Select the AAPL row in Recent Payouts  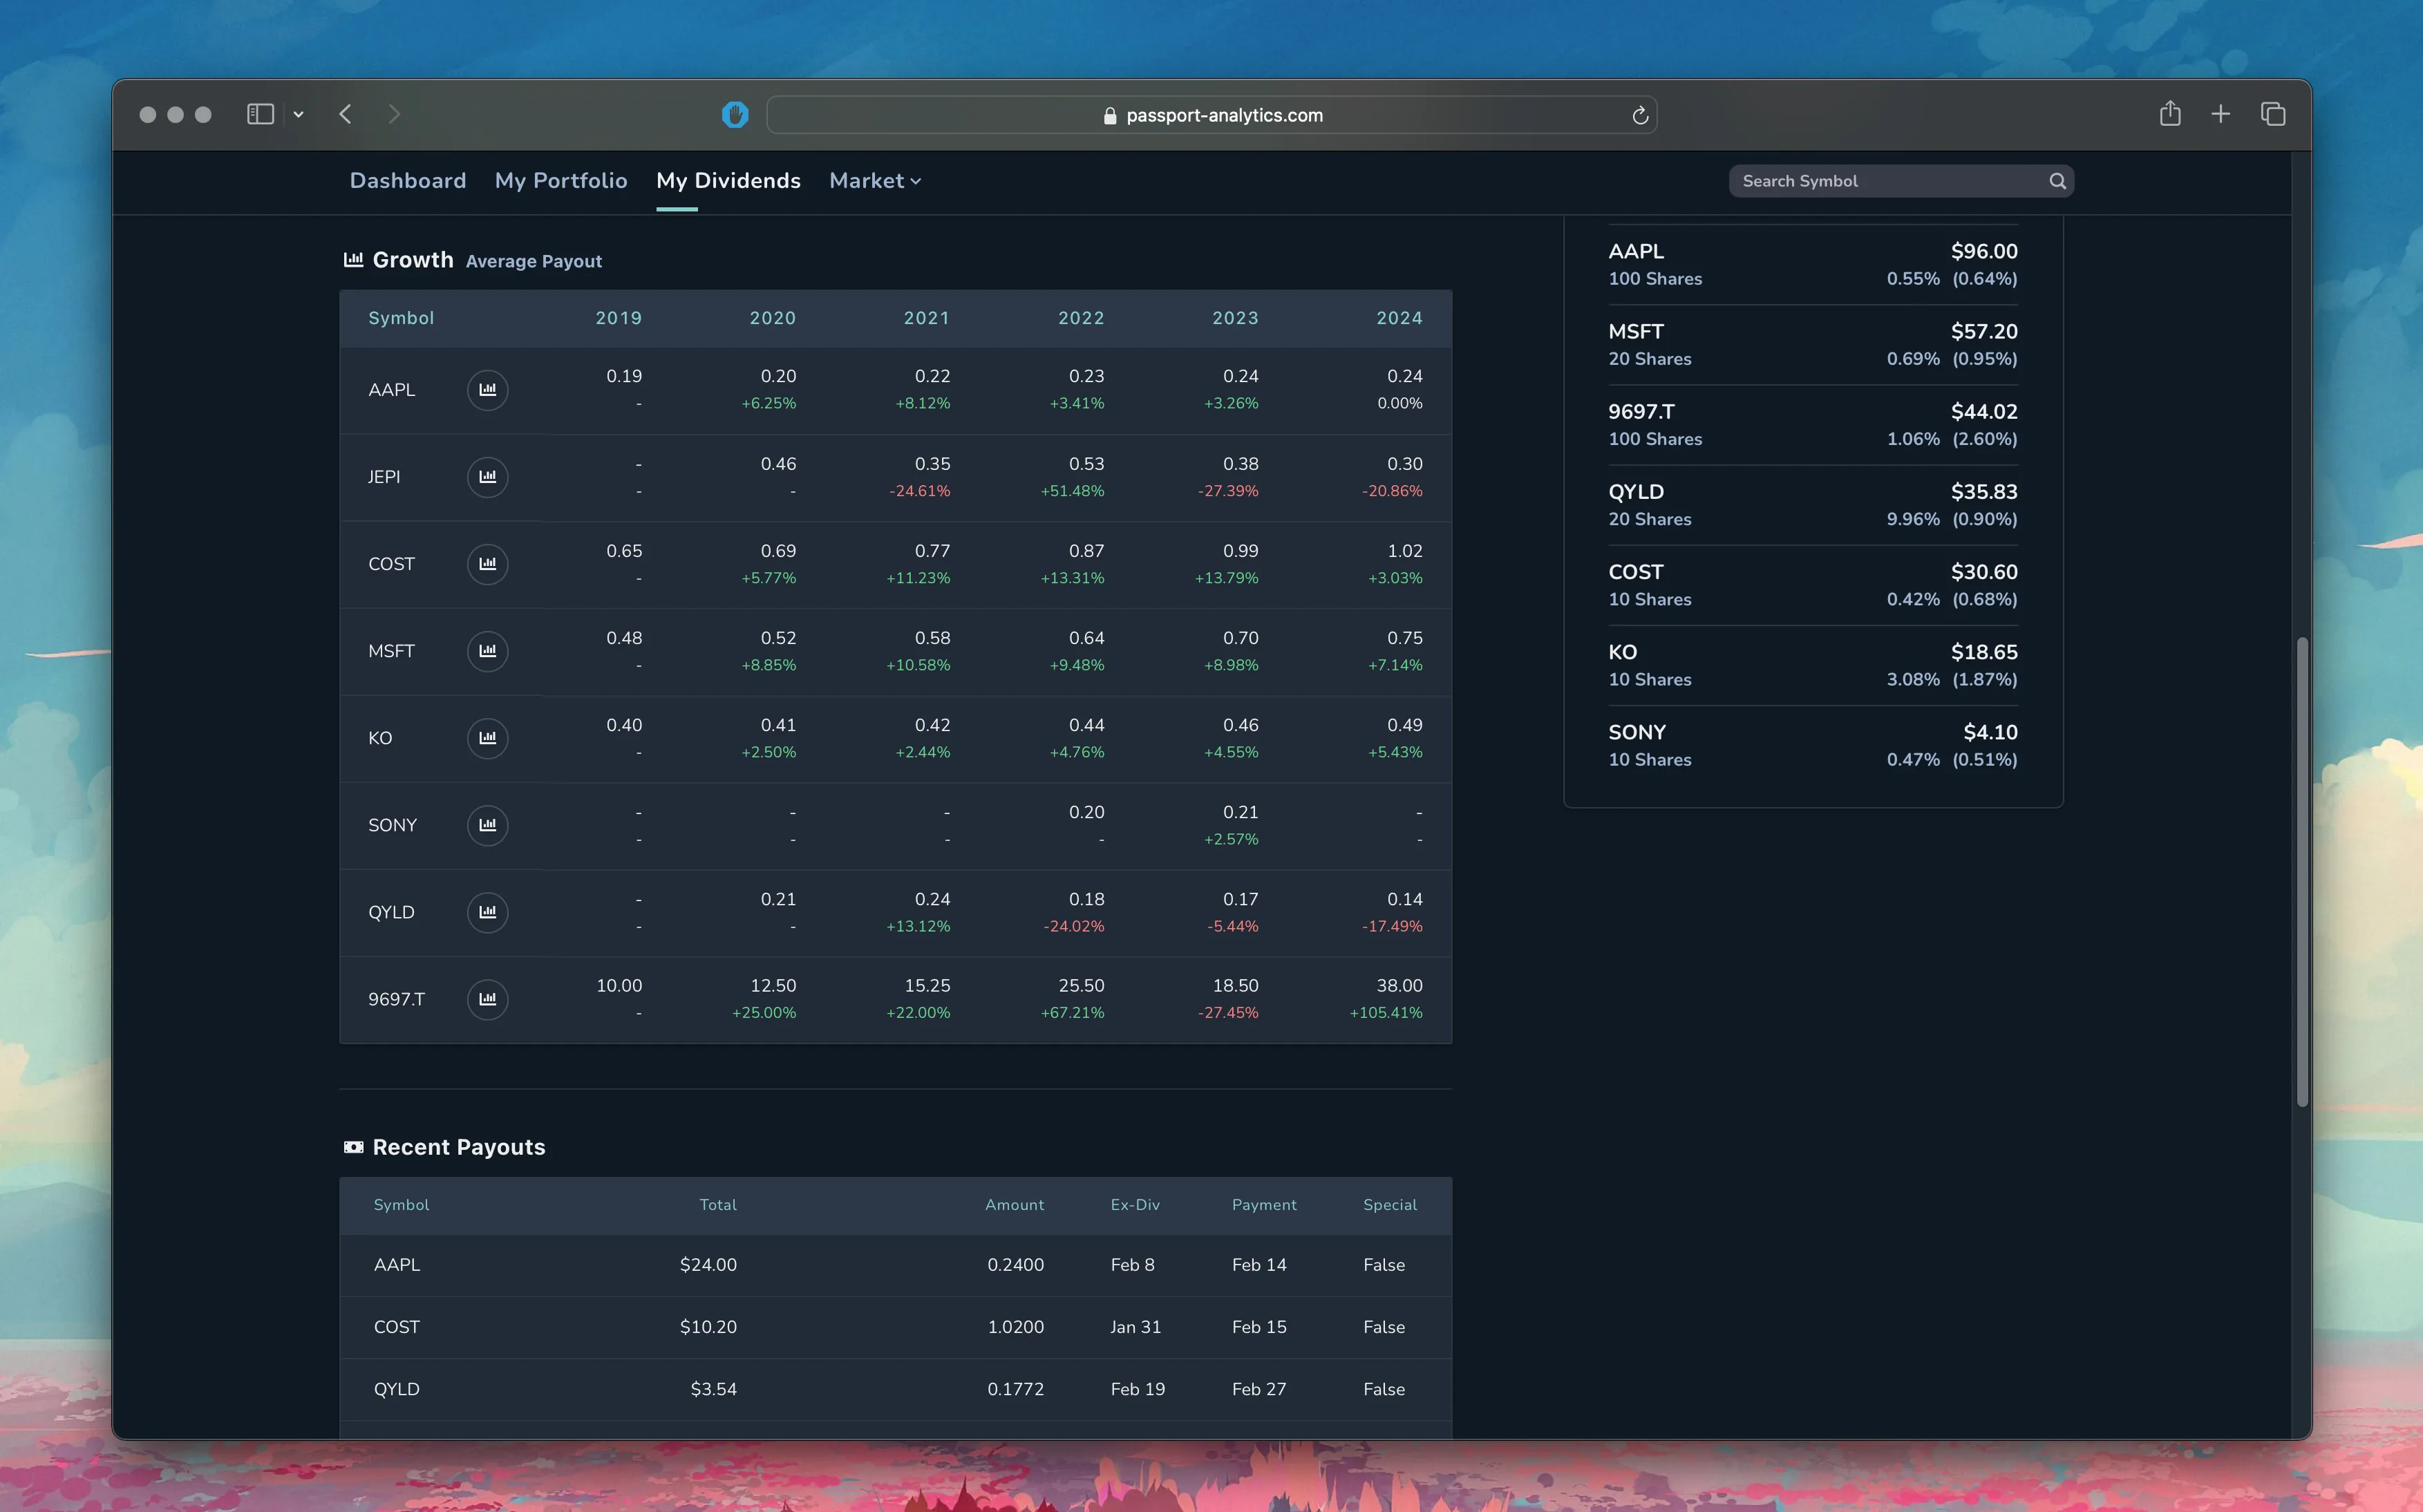pyautogui.click(x=895, y=1265)
